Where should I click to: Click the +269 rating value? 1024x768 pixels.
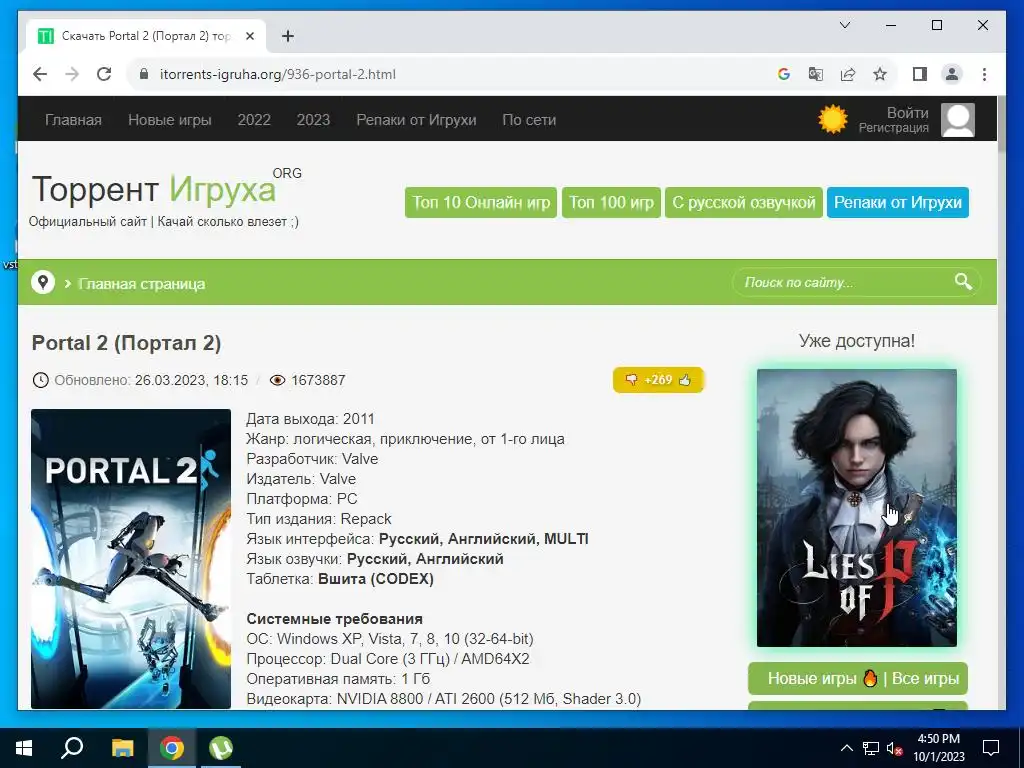click(658, 380)
